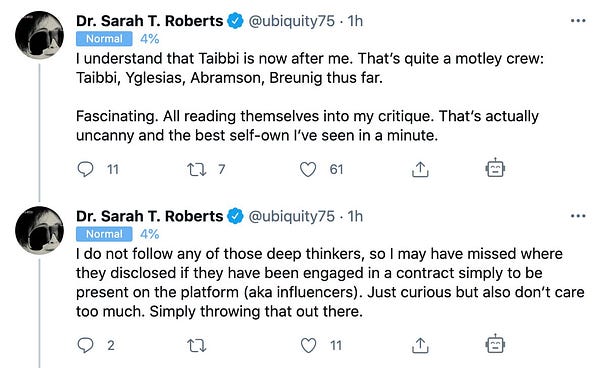Click the 4% score on second tweet
Screen dimensions: 600x368
point(149,234)
